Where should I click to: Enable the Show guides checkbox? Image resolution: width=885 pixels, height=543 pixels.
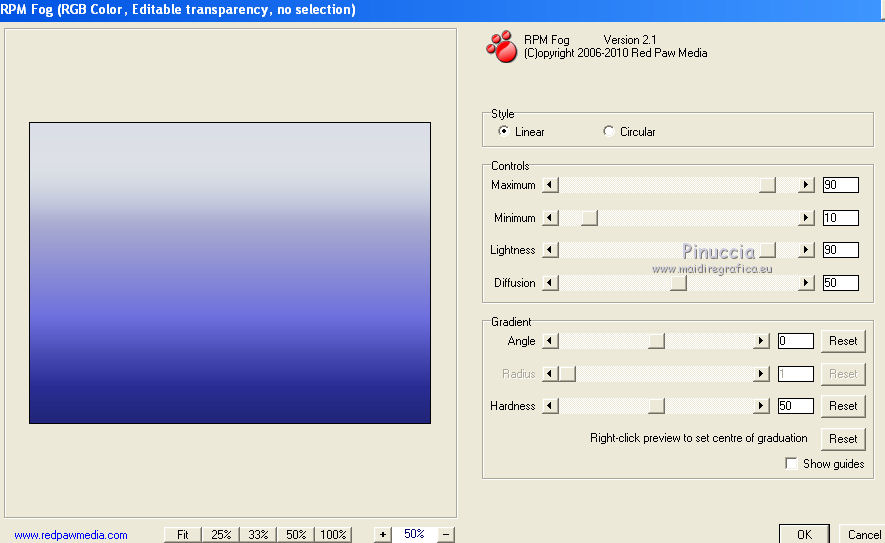point(791,463)
